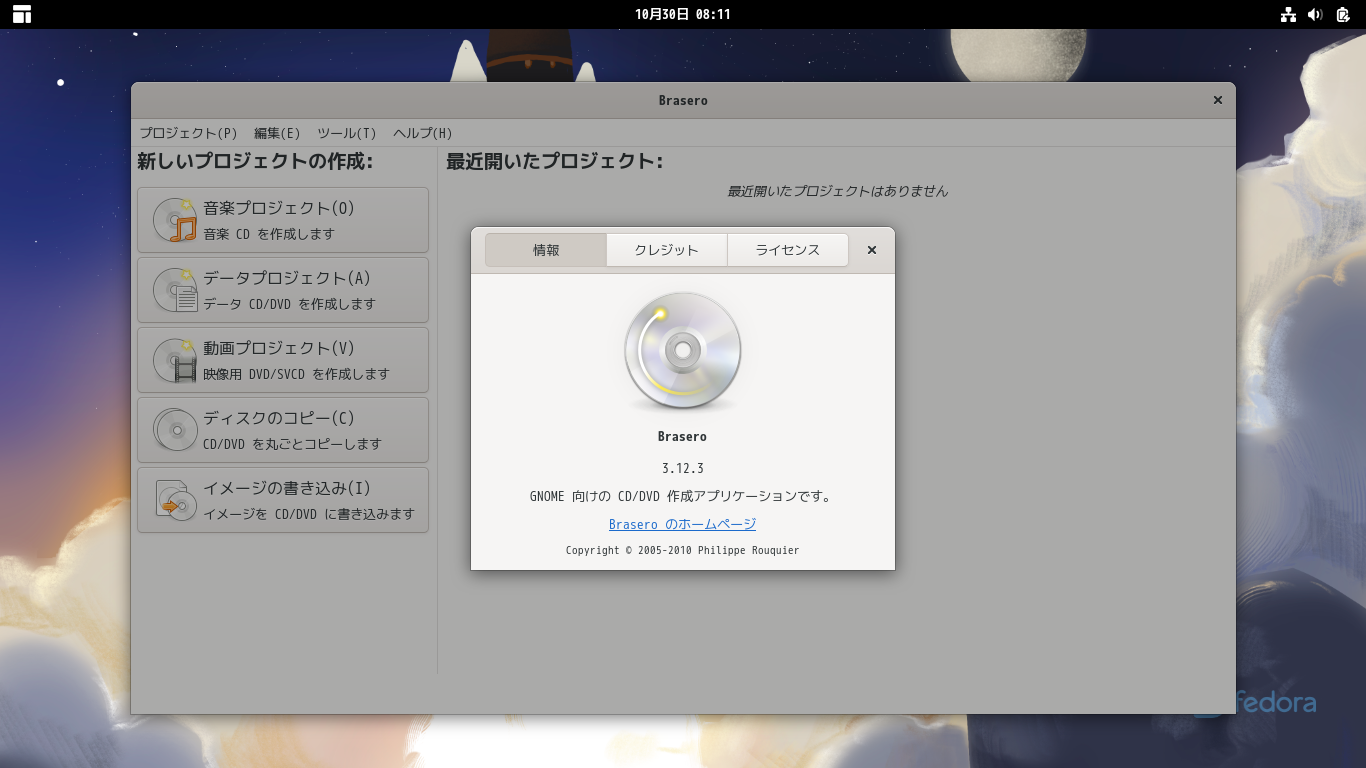Start a new 音楽プロジェクト(O) project
This screenshot has width=1366, height=768.
coord(283,220)
